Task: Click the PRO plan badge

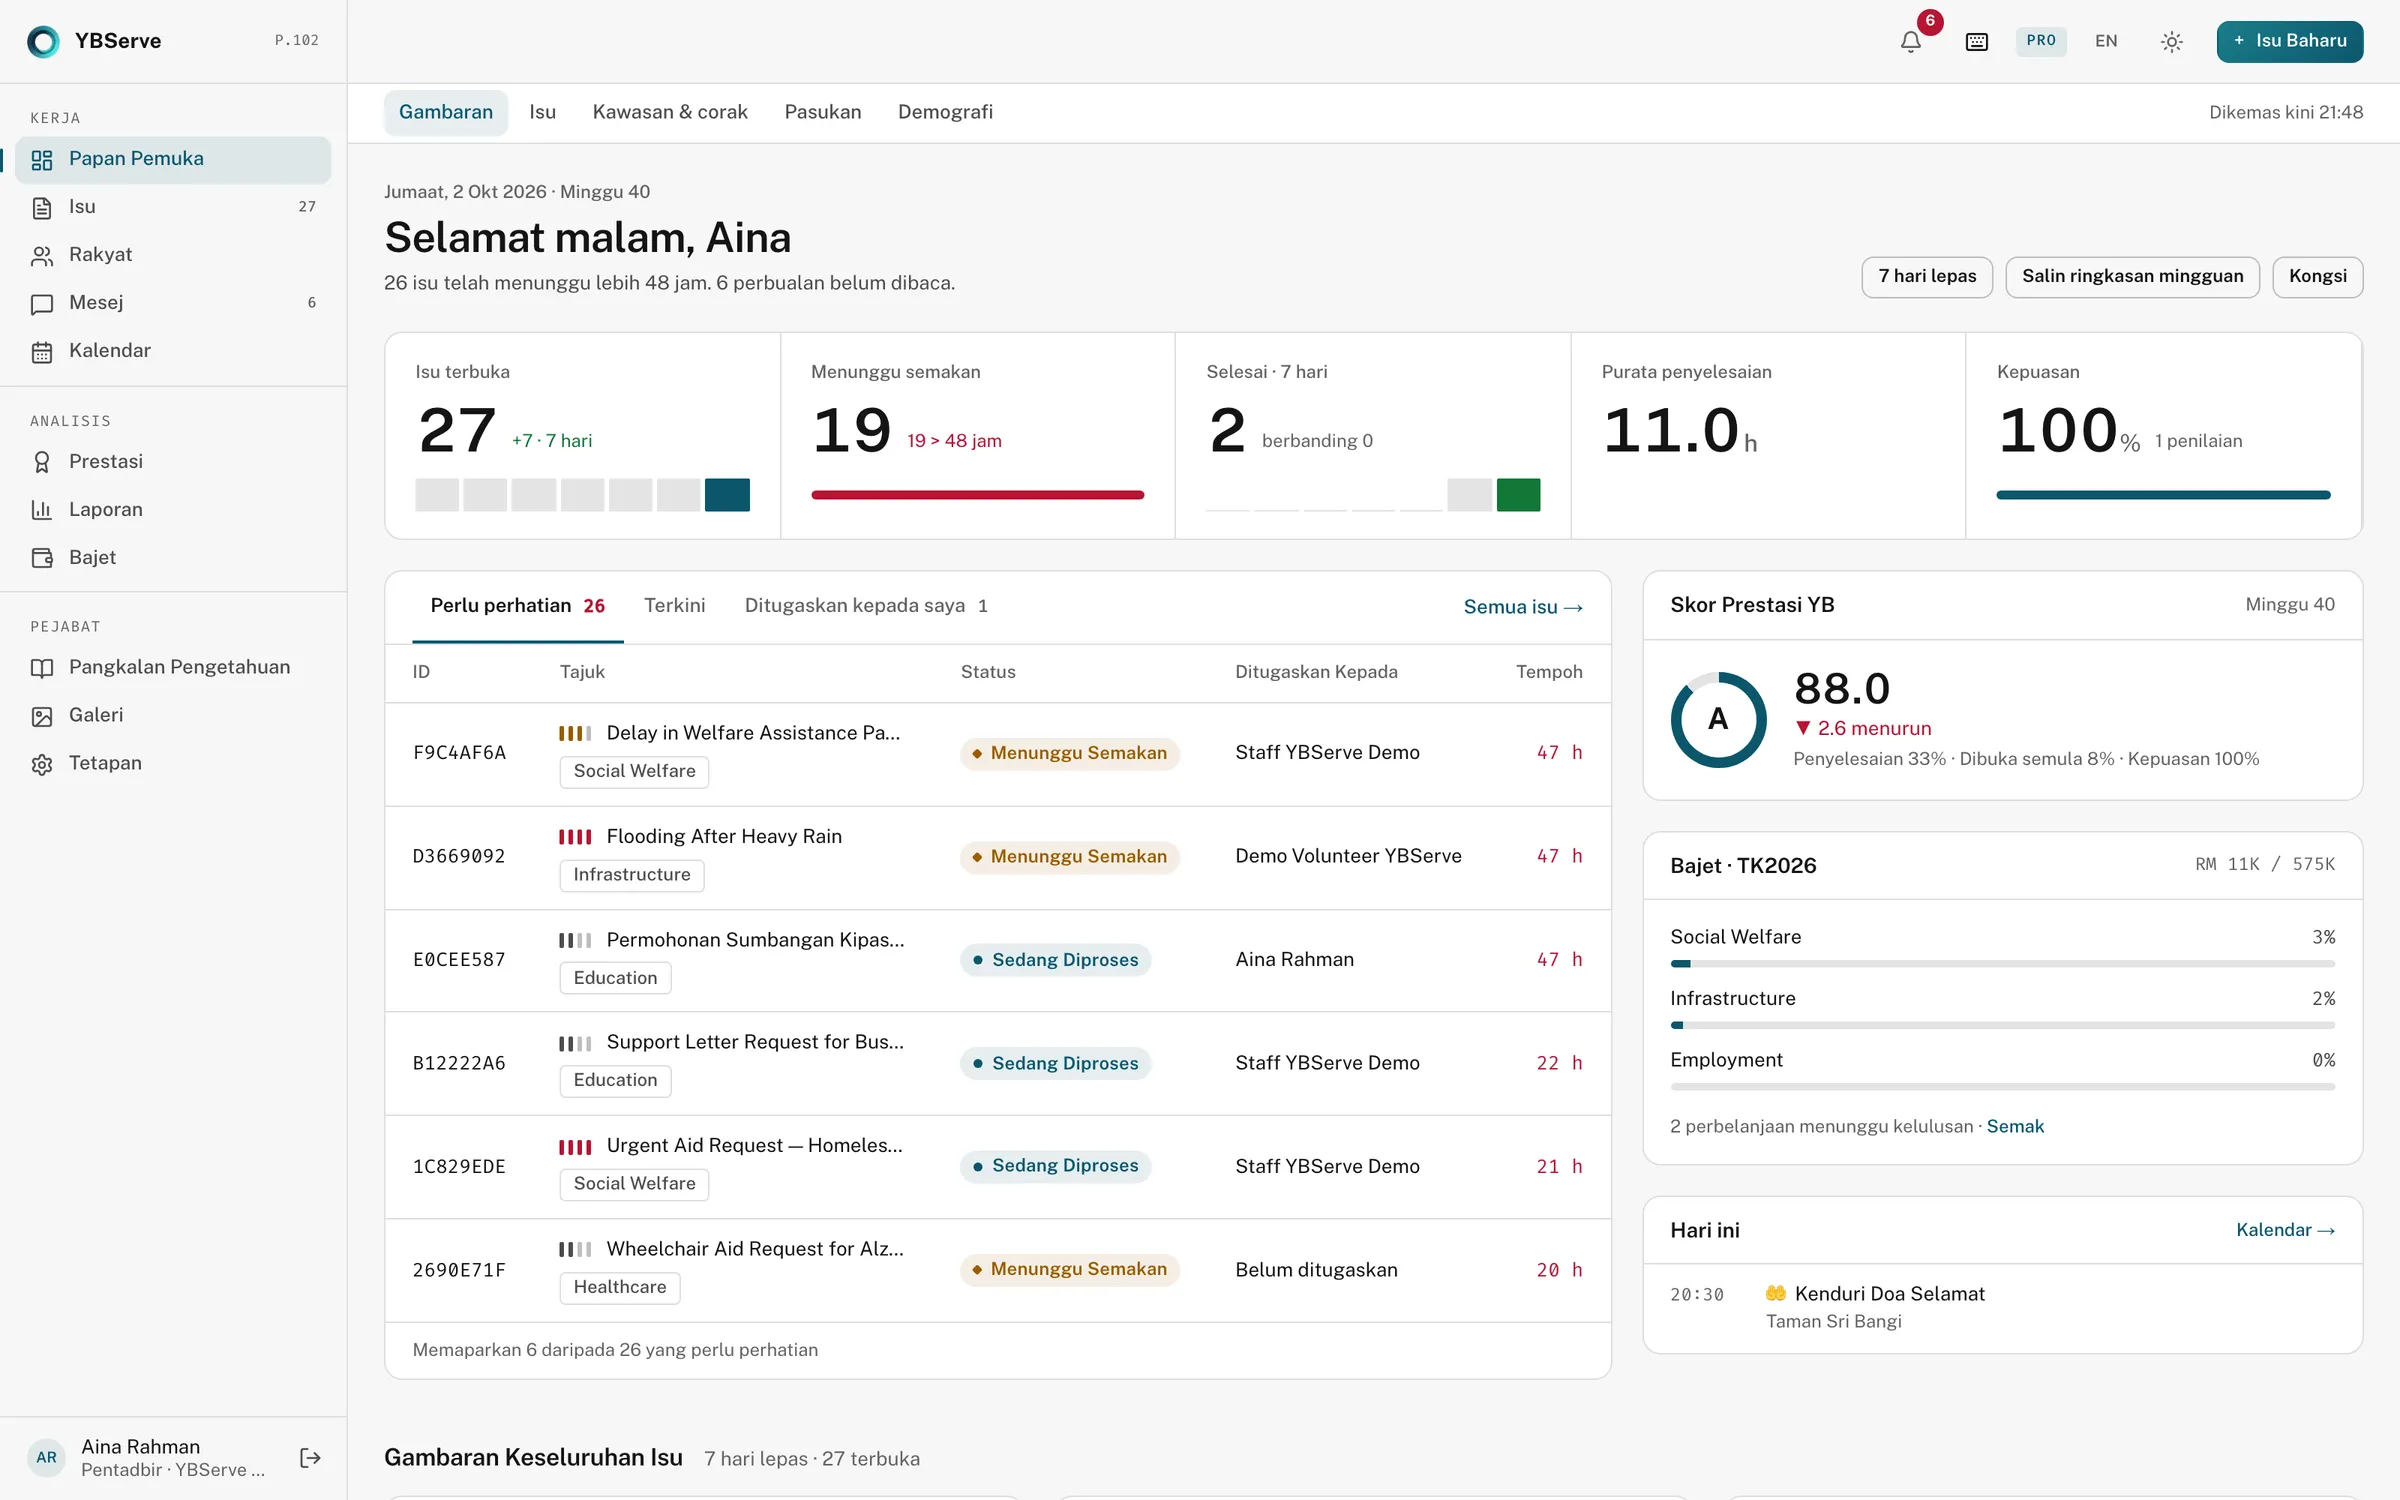Action: tap(2040, 41)
